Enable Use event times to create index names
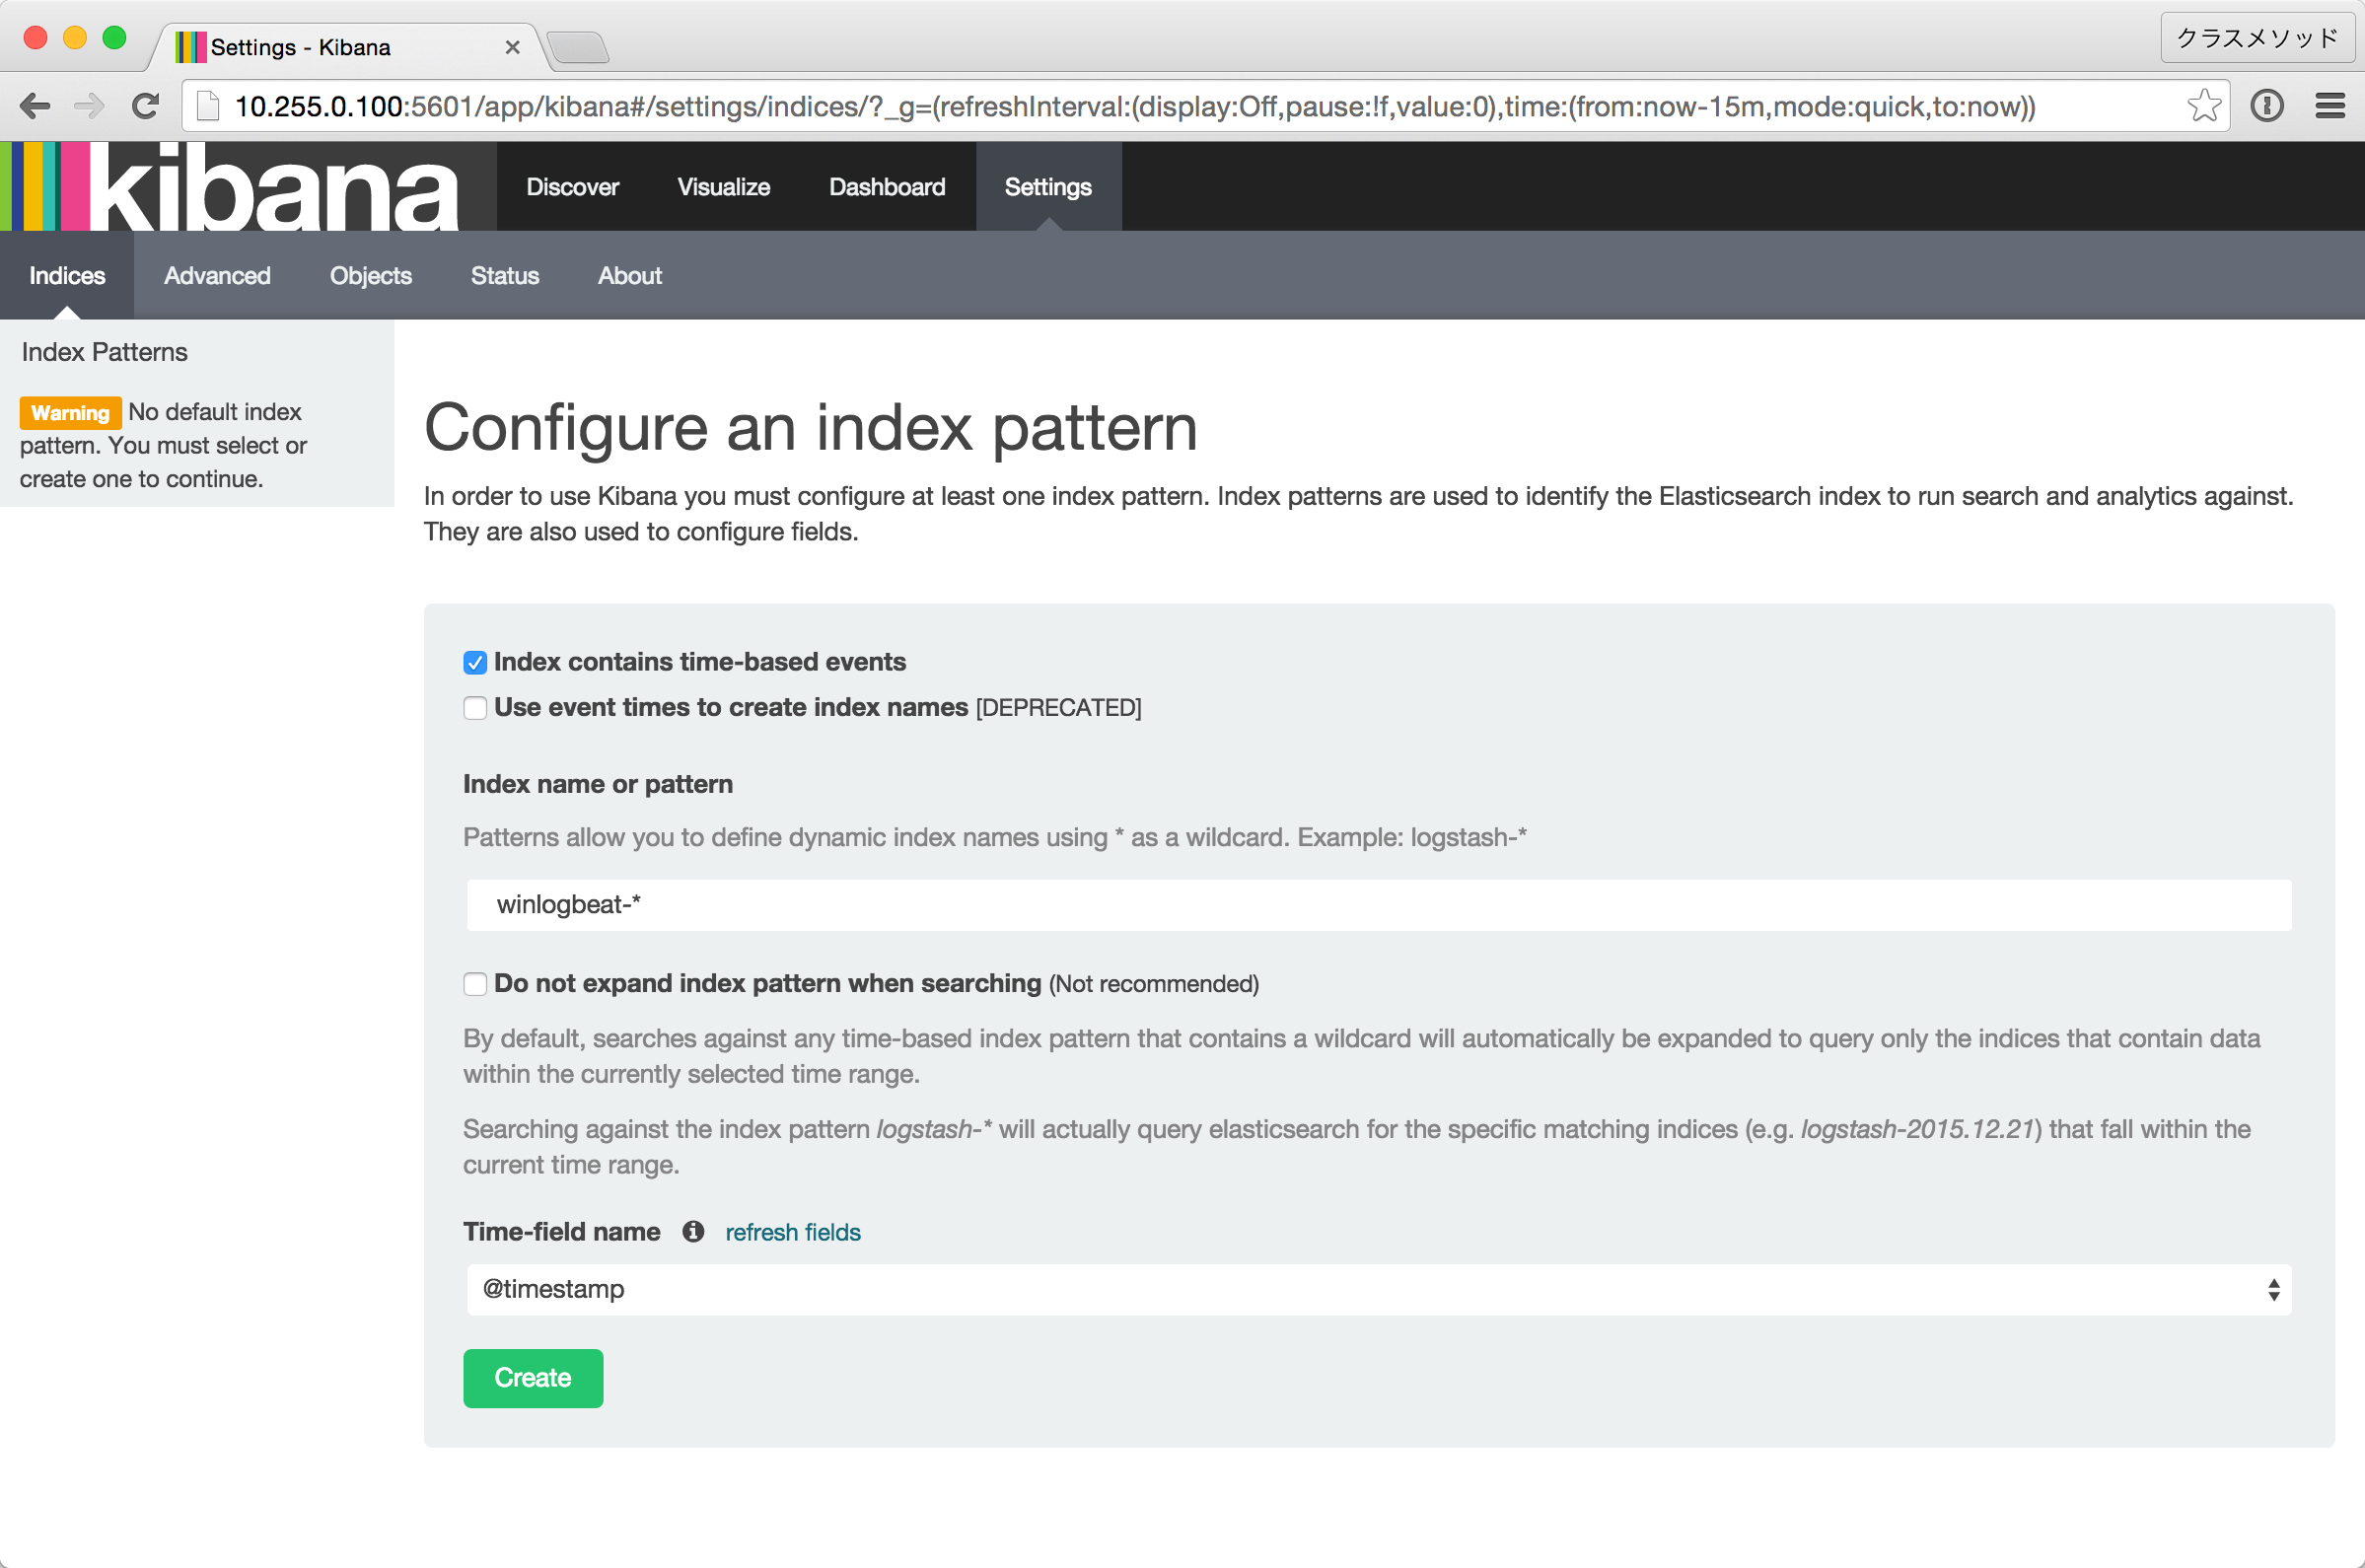Screen dimensions: 2365x1568 pos(475,708)
